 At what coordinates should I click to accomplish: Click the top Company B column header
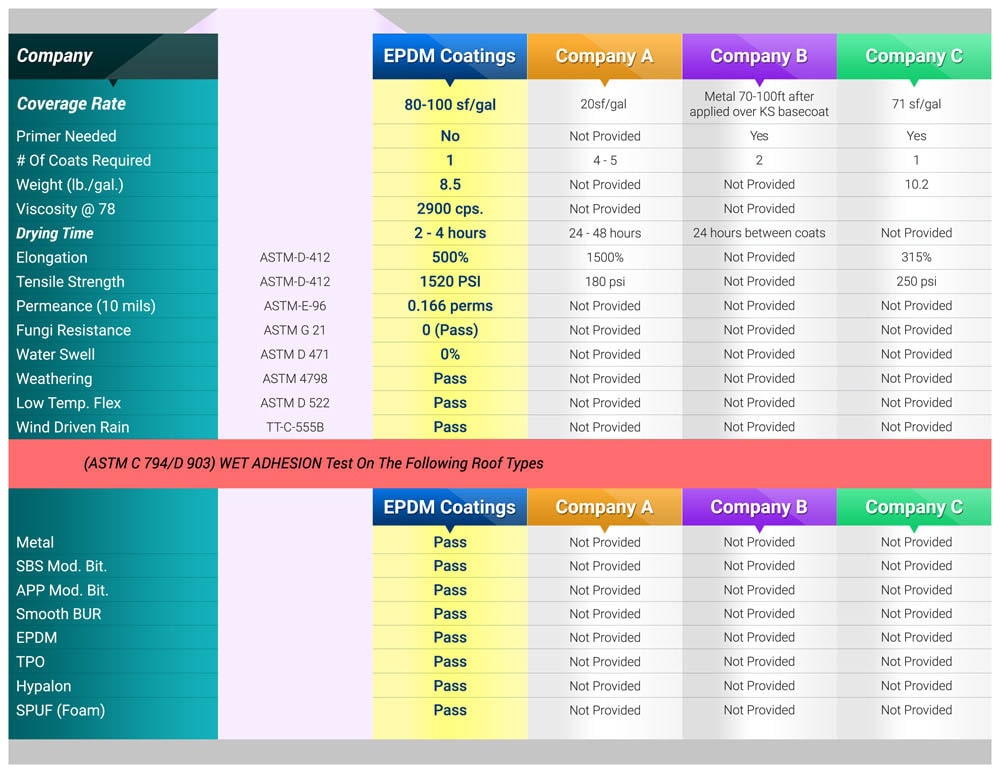(x=759, y=56)
